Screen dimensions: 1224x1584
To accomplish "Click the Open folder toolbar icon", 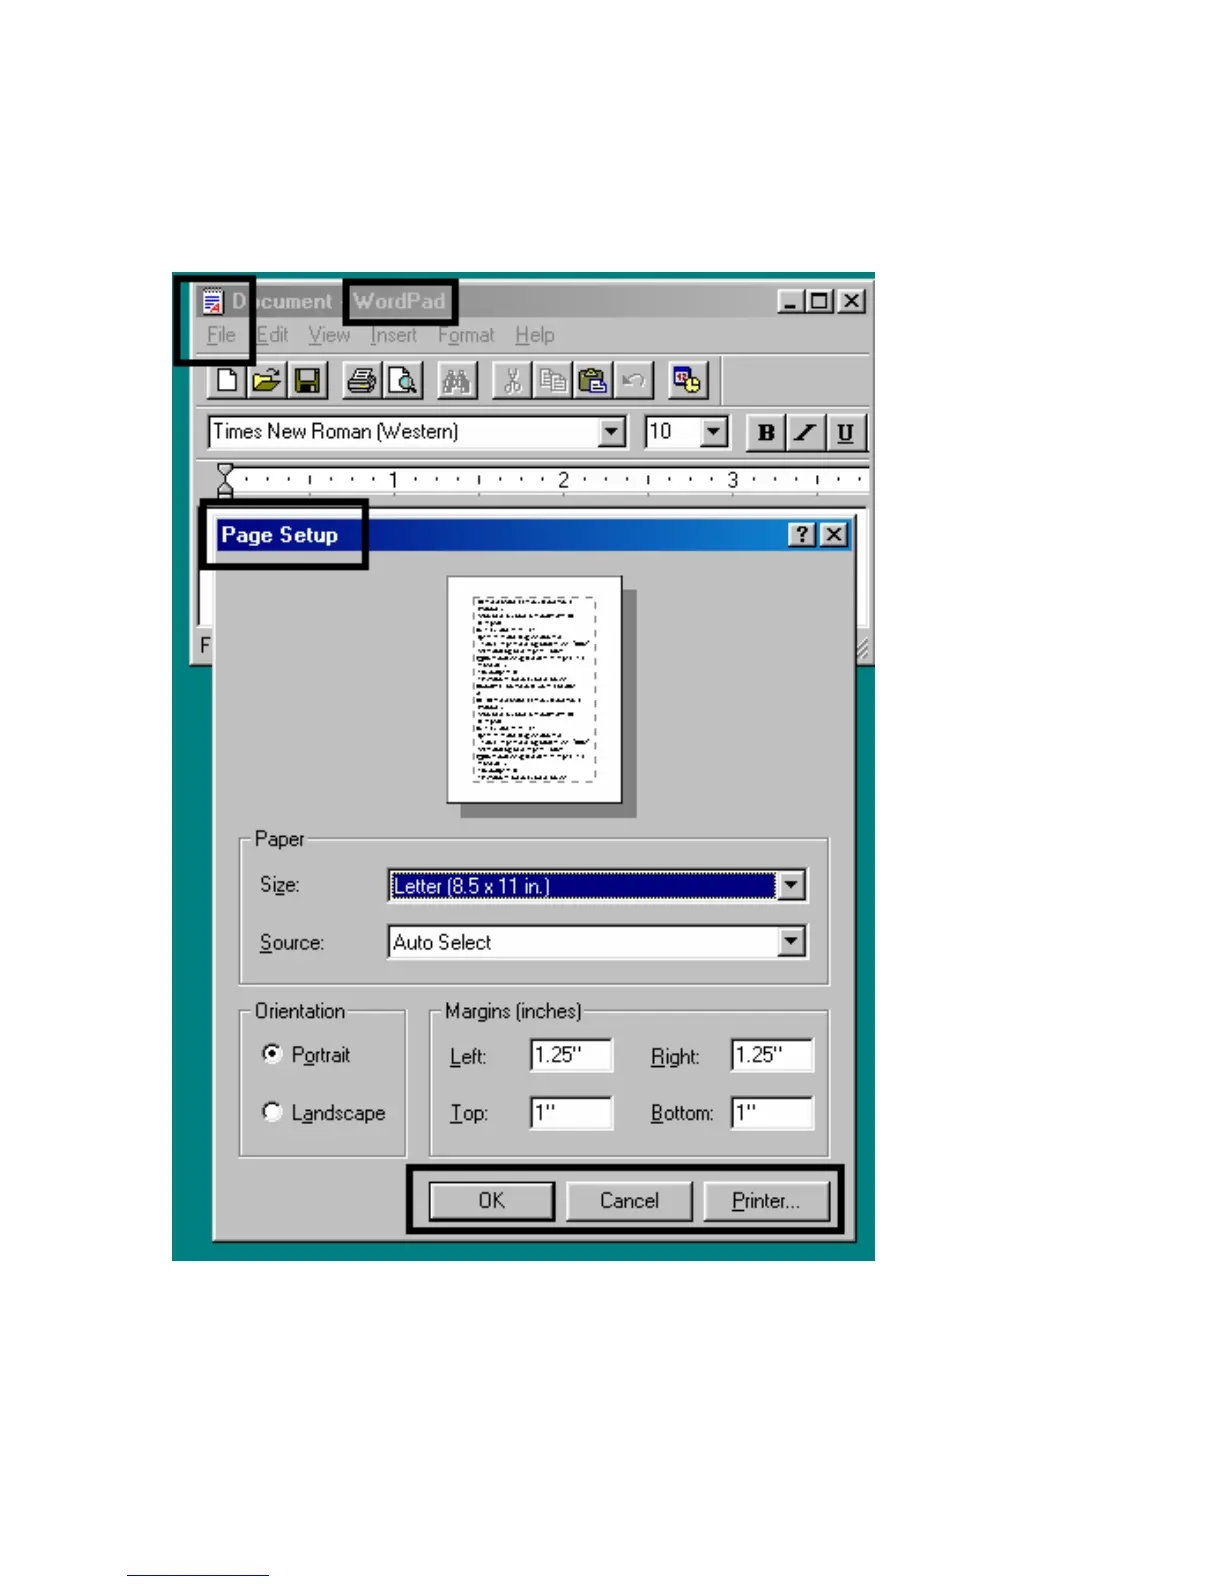I will tap(266, 380).
